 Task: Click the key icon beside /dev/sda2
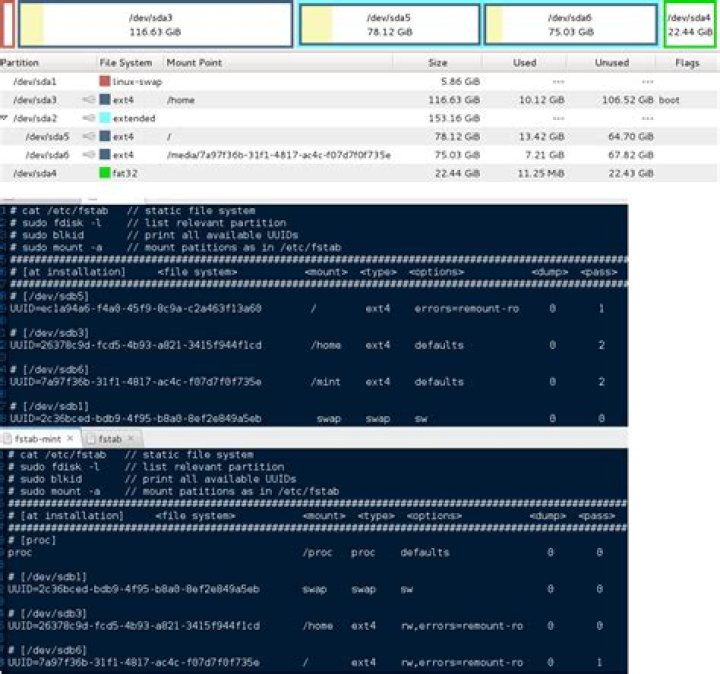click(x=89, y=118)
